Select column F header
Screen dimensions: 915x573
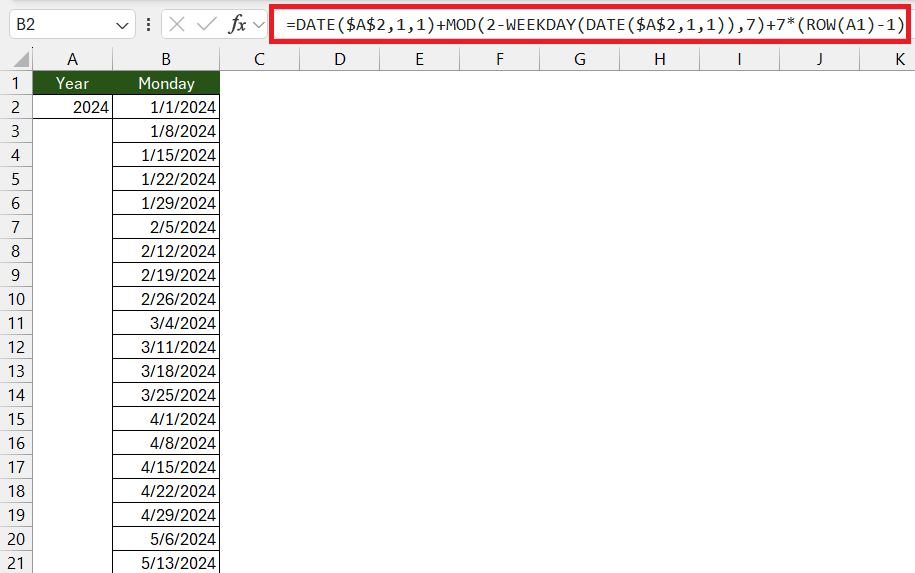[x=500, y=59]
